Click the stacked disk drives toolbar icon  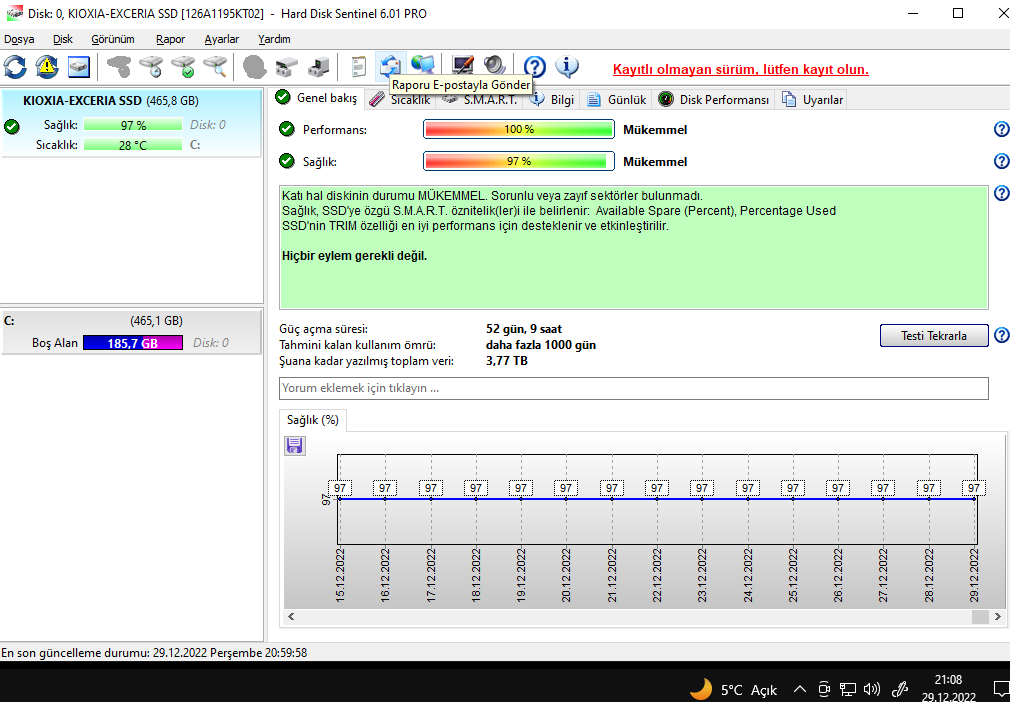[287, 66]
